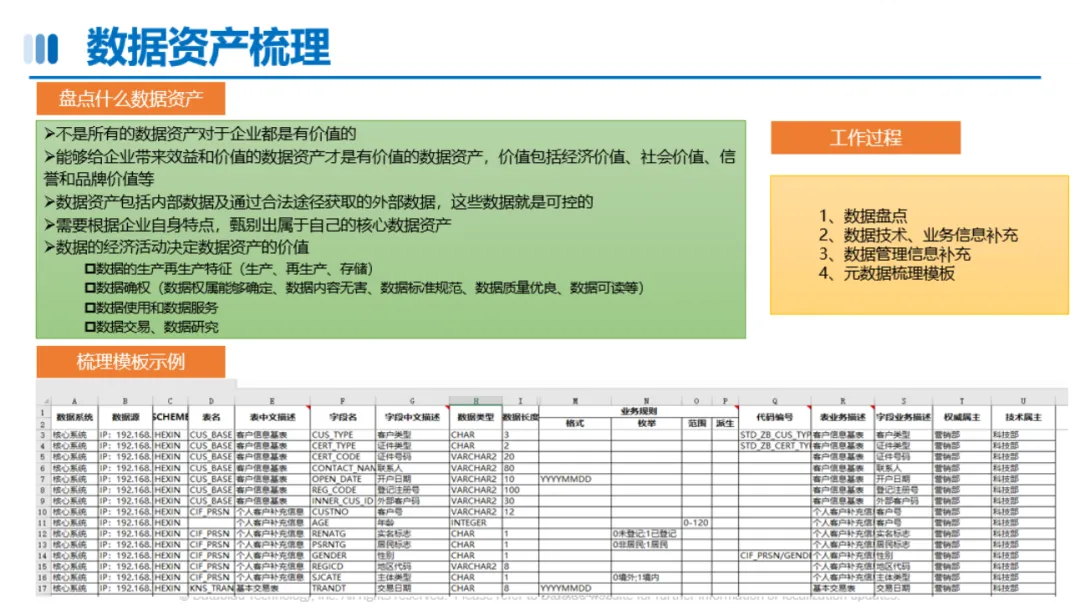Click cell CUS_TYPE
This screenshot has height=605, width=1080.
(x=342, y=435)
